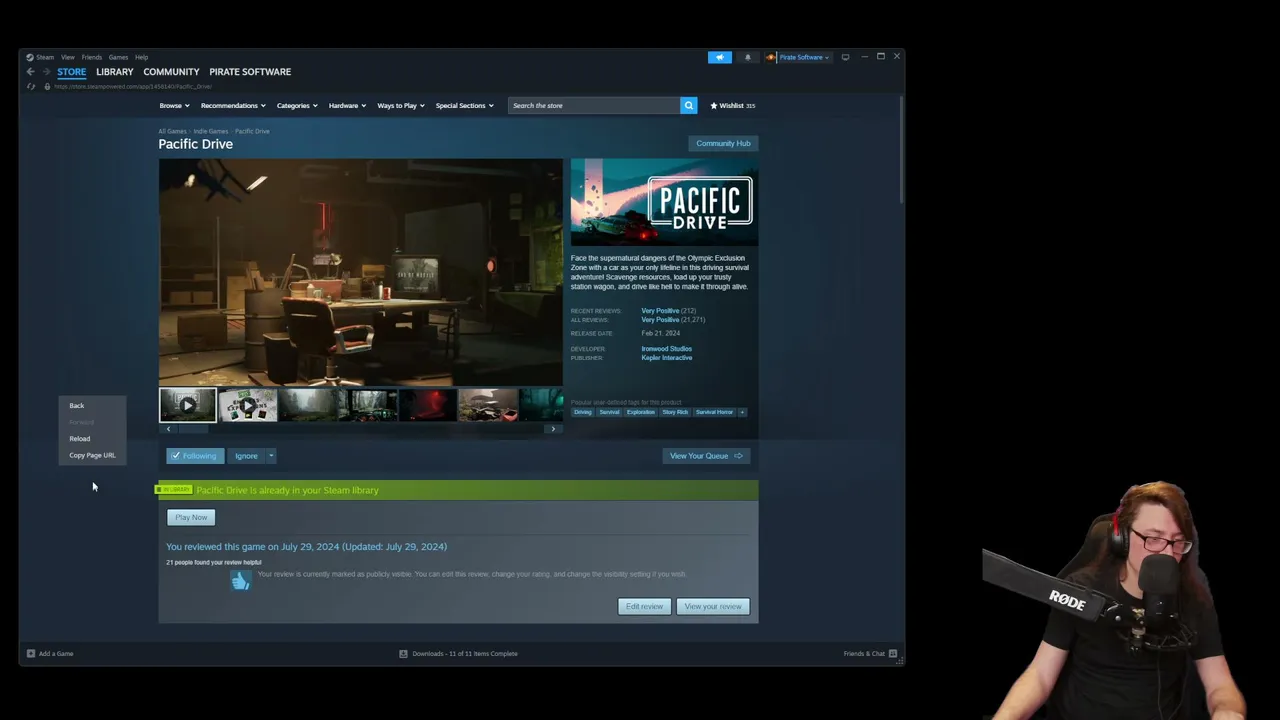Open the Categories dropdown
Screen dimensions: 1280x720
[297, 105]
